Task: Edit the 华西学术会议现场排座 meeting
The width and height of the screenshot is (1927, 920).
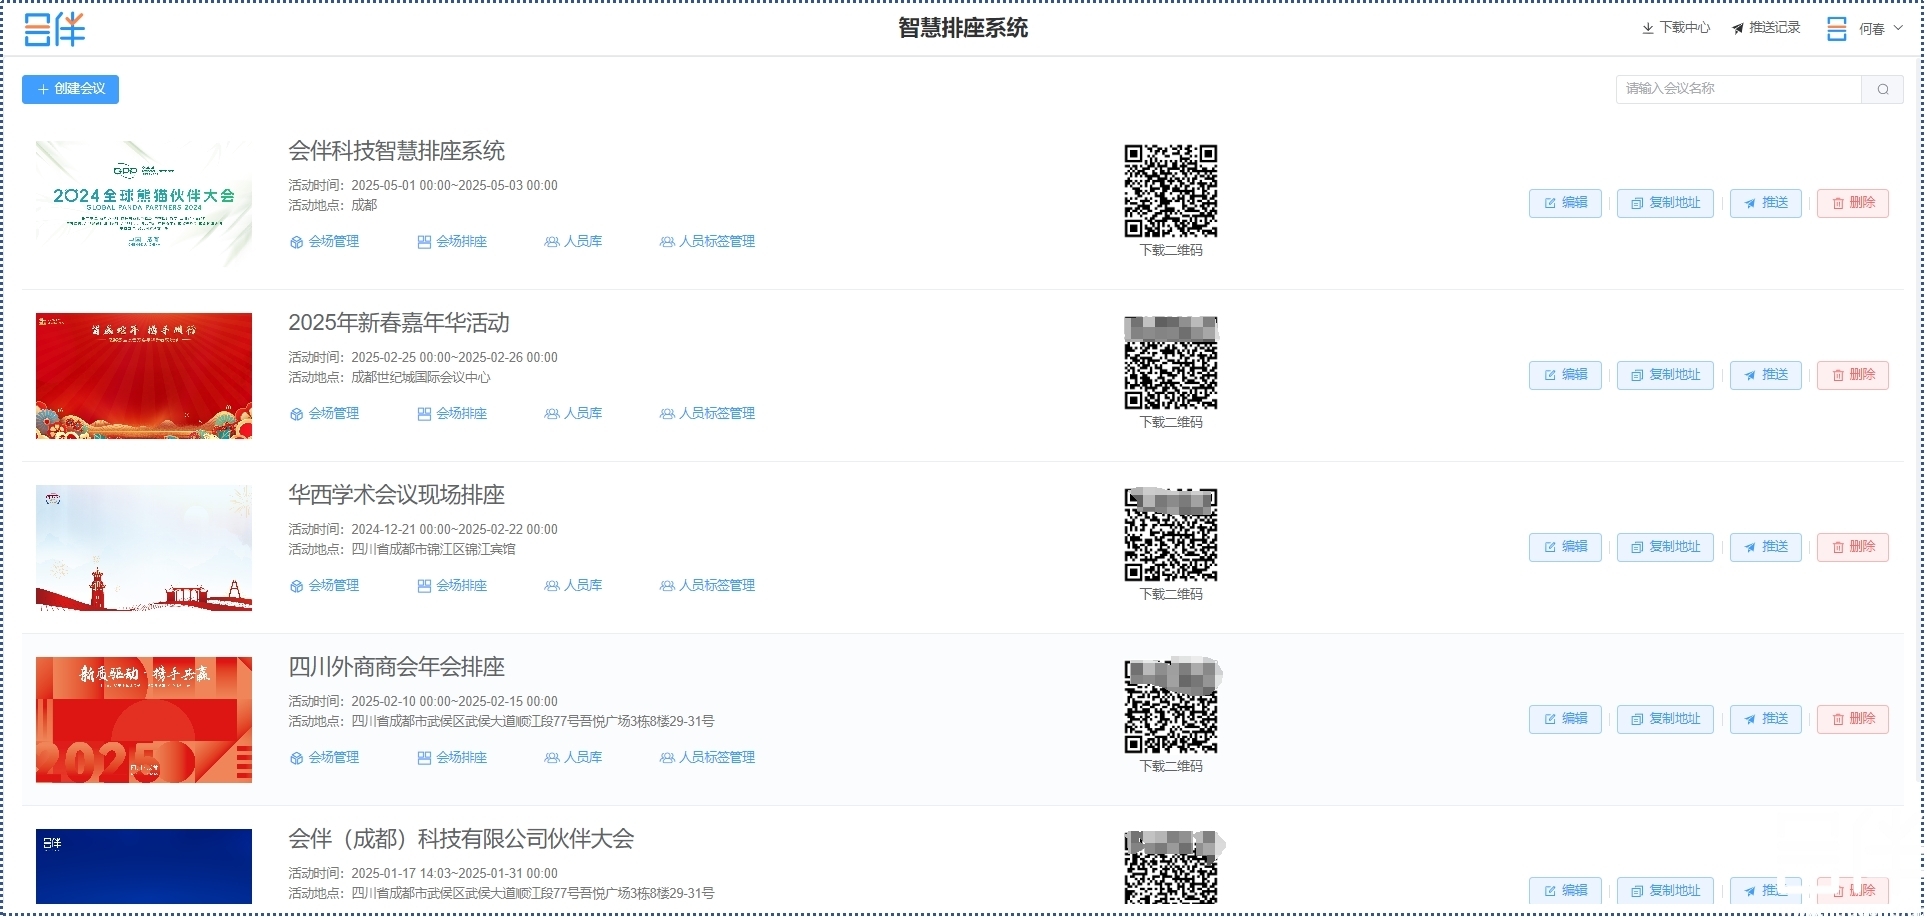Action: [1565, 547]
